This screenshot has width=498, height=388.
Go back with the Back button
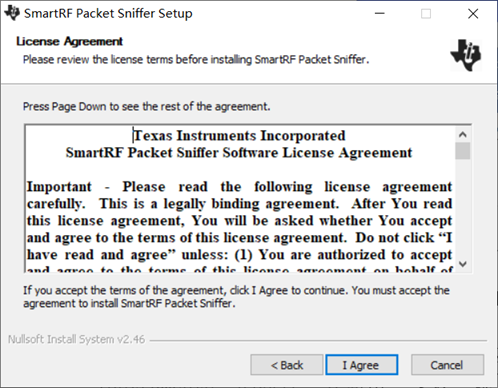coord(287,365)
